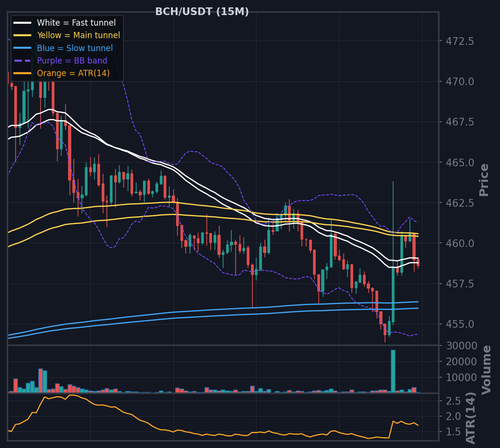
Task: Click the vertical 'Price' axis title
Action: tap(484, 180)
